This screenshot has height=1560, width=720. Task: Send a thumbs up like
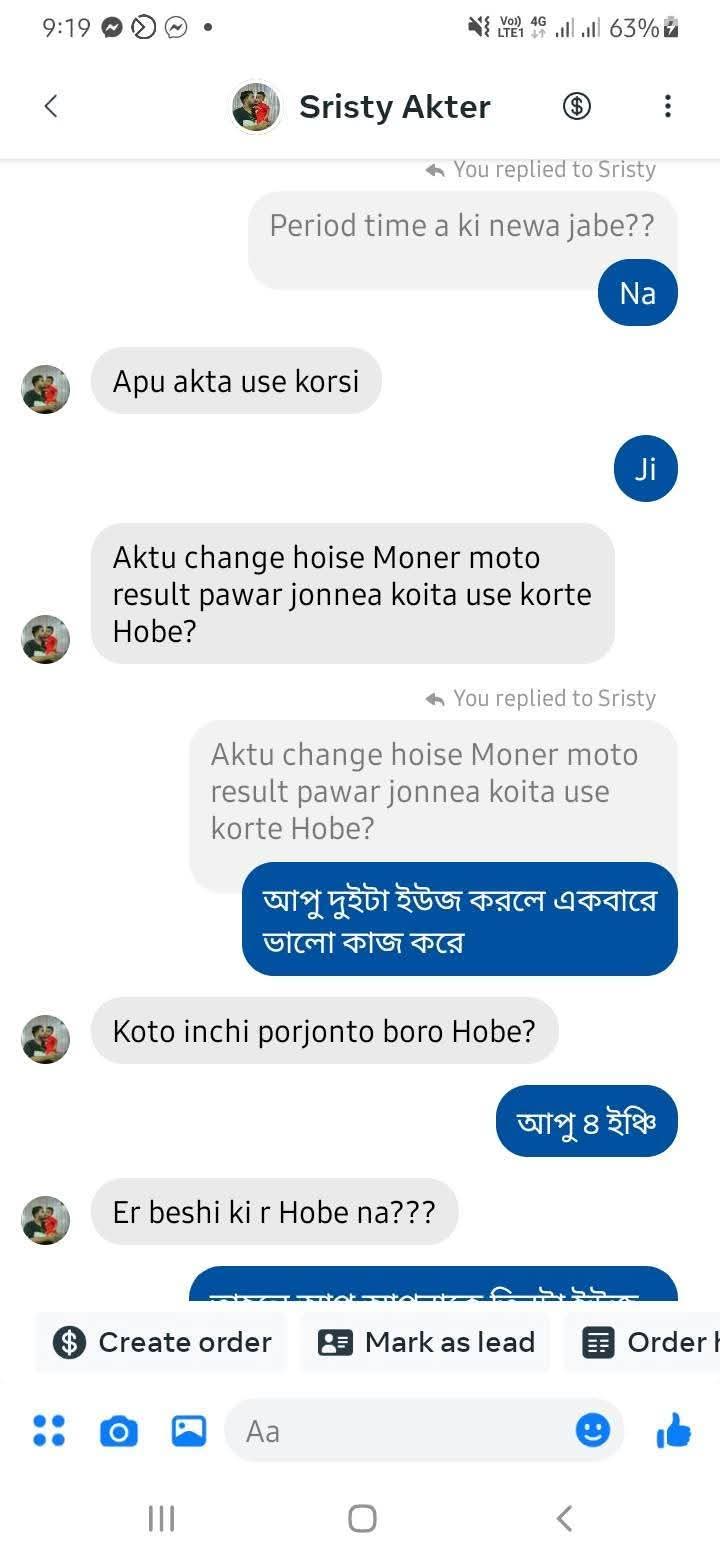click(674, 1430)
